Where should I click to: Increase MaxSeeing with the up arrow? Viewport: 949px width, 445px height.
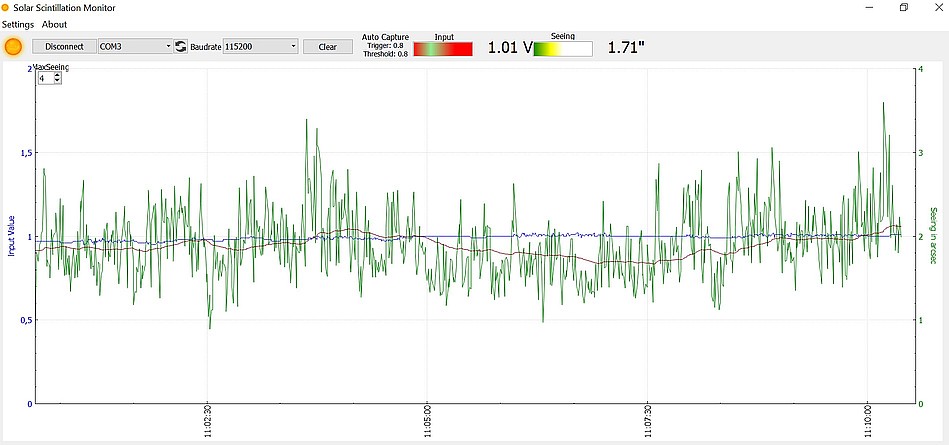[57, 76]
